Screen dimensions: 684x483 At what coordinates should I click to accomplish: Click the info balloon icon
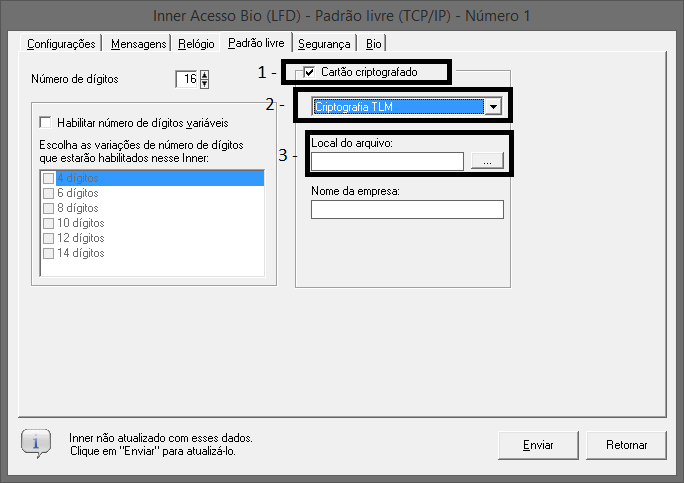[36, 443]
